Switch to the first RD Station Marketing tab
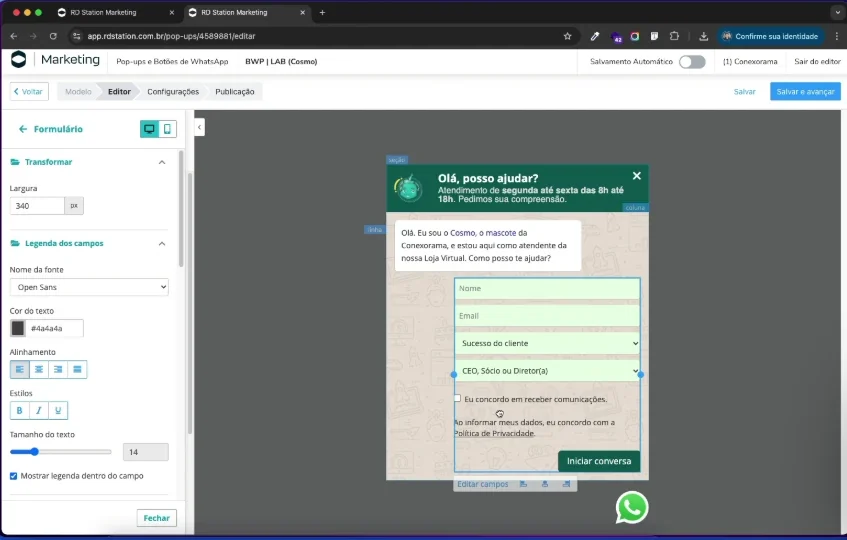The height and width of the screenshot is (540, 847). [103, 12]
